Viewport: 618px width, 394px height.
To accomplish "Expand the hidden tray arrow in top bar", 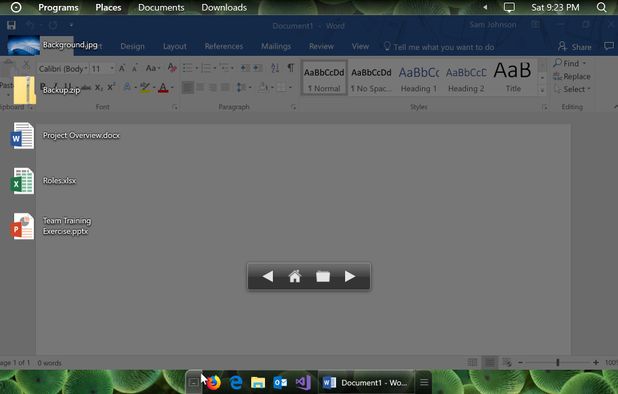I will point(485,7).
